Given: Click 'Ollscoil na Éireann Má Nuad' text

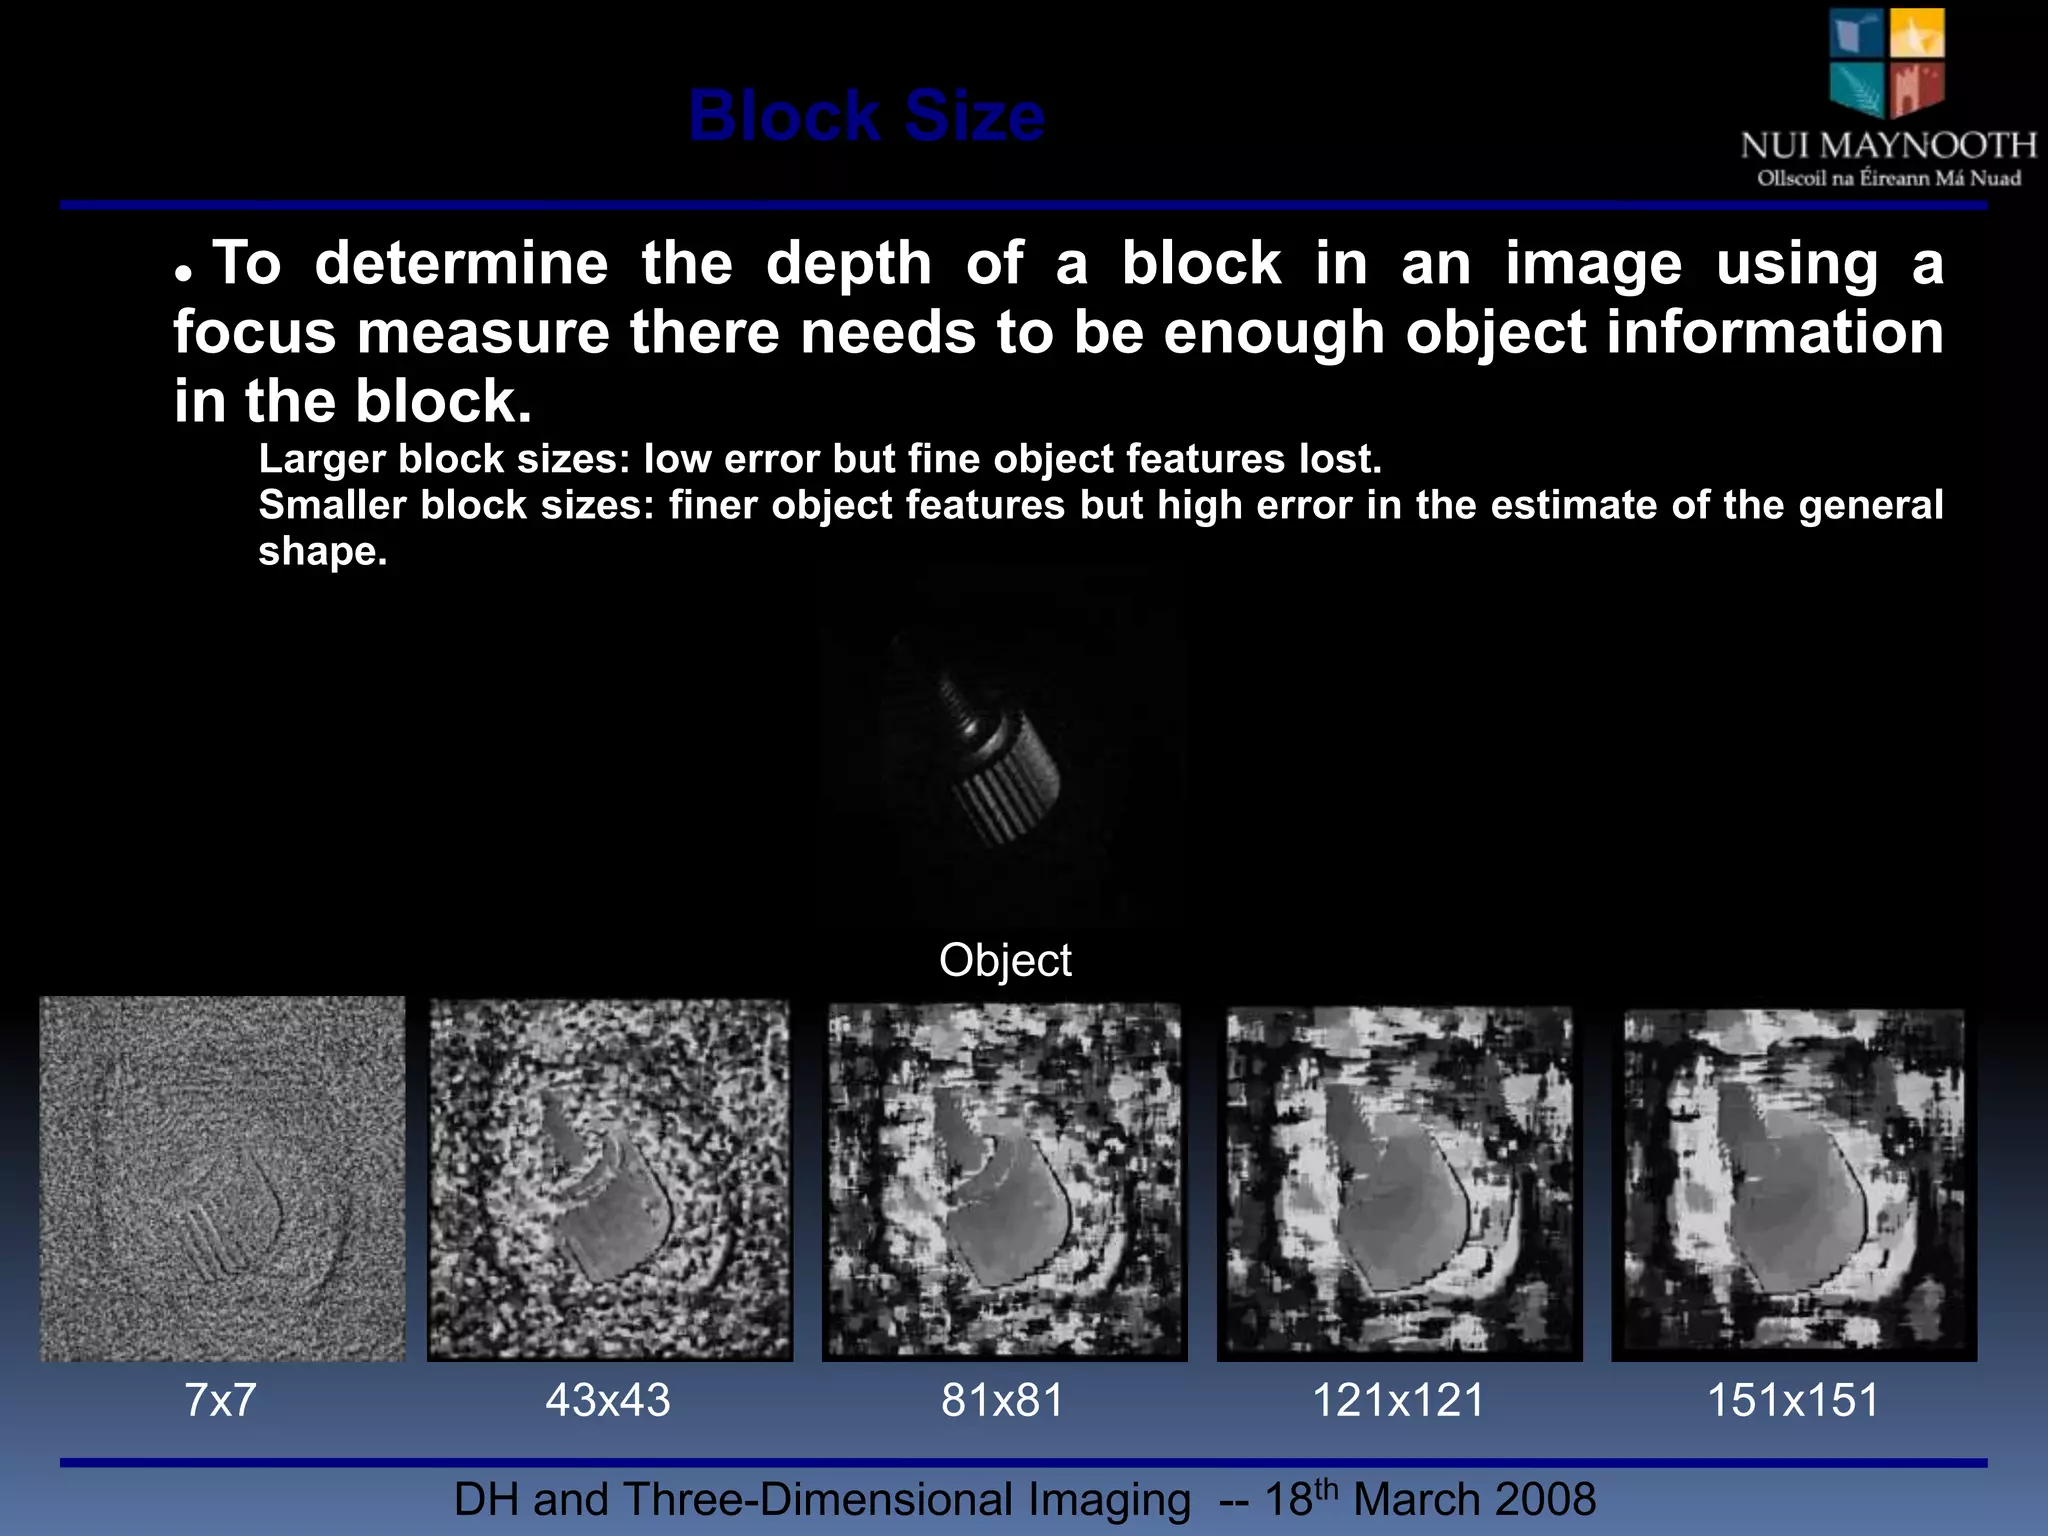Looking at the screenshot, I should 1889,179.
